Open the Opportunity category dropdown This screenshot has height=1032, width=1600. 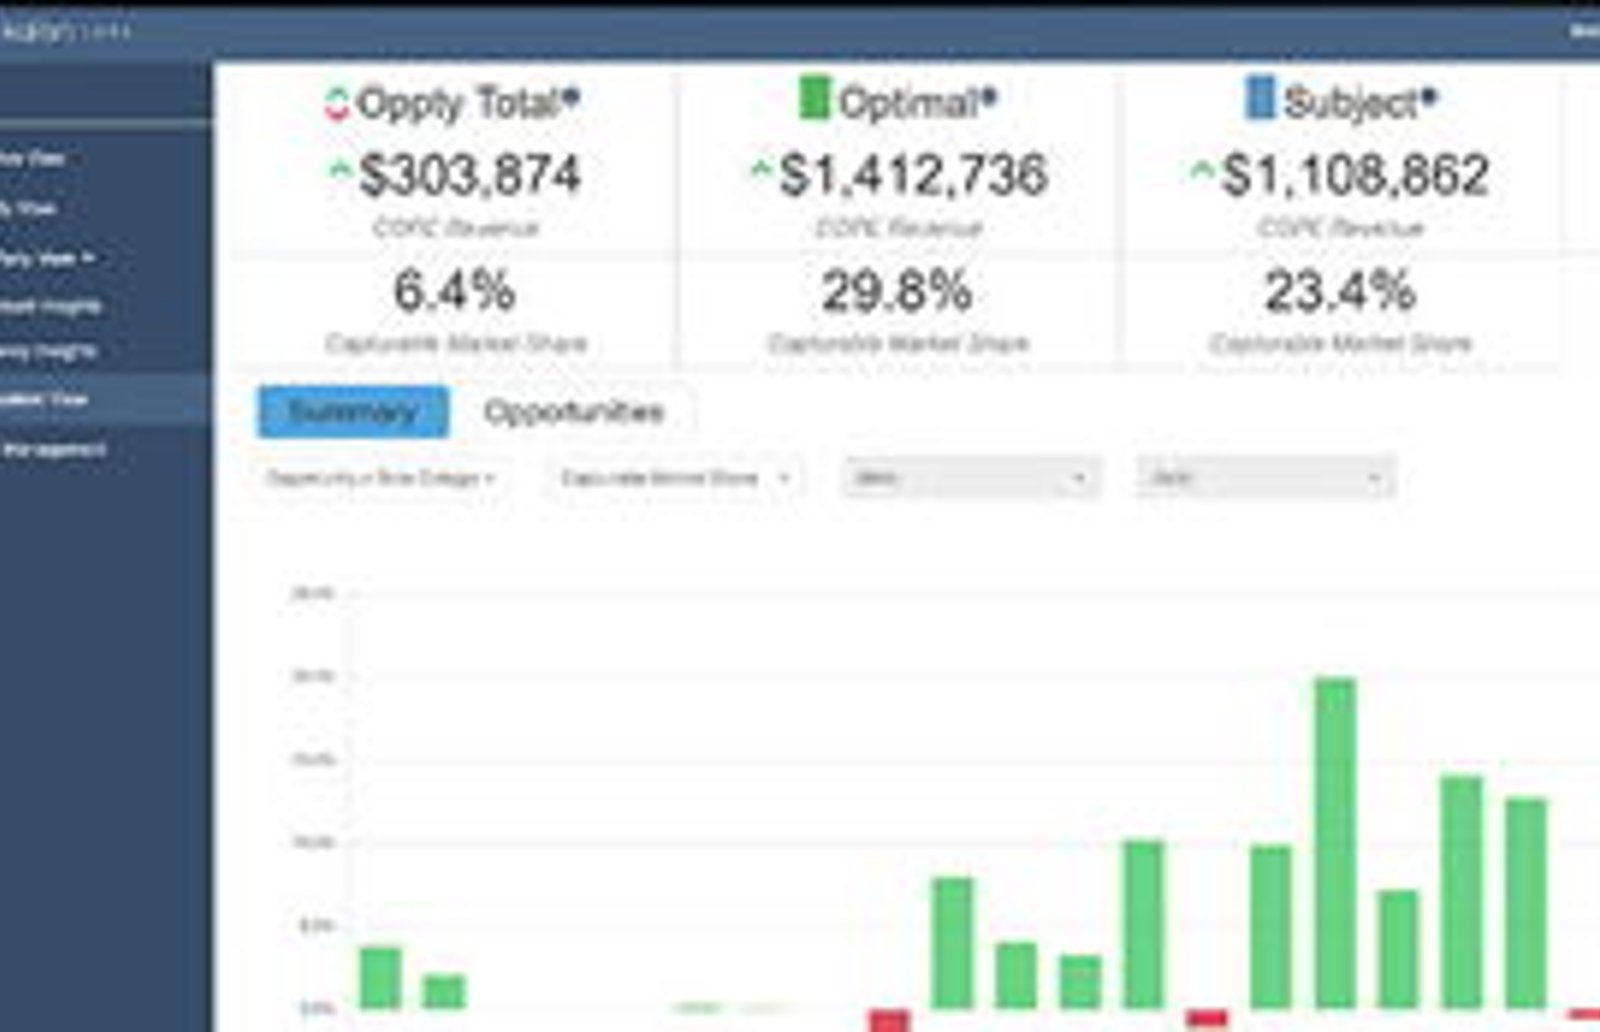(381, 478)
